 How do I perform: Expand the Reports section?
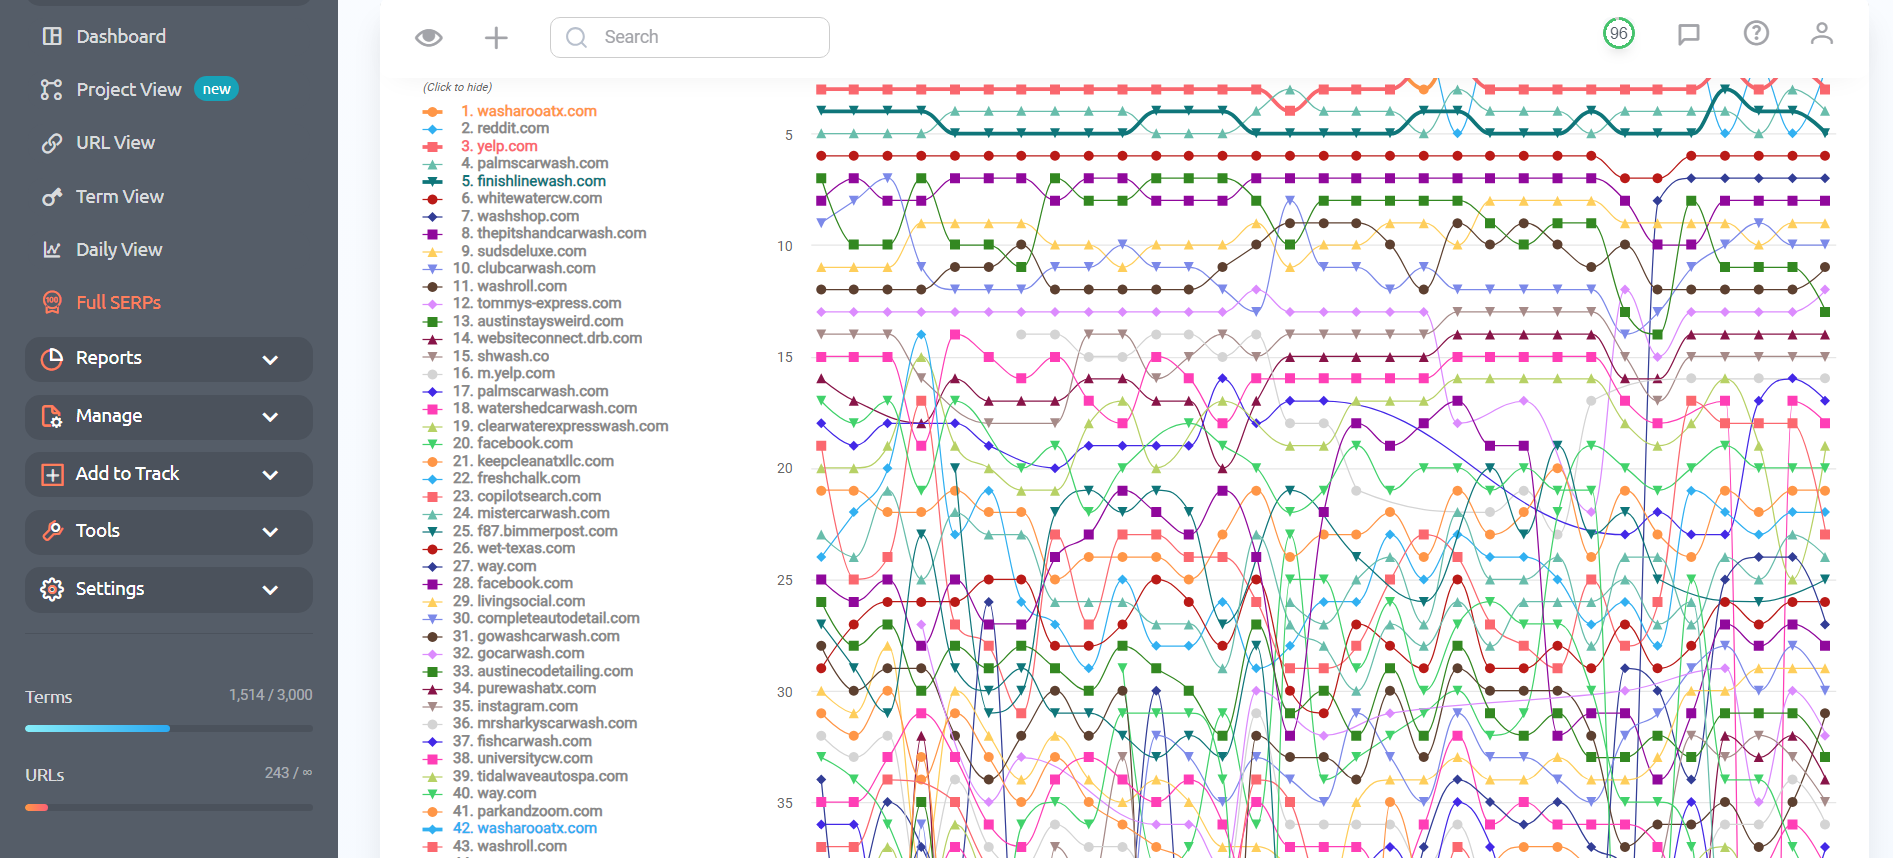169,359
